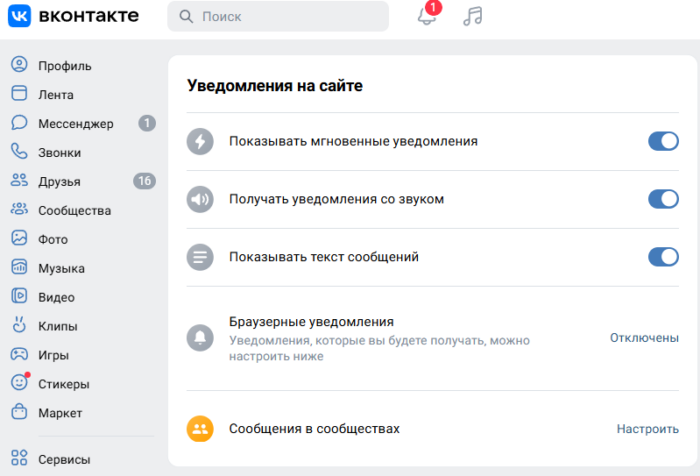Click the Друзья counter badge 16
This screenshot has height=476, width=700.
[x=144, y=181]
